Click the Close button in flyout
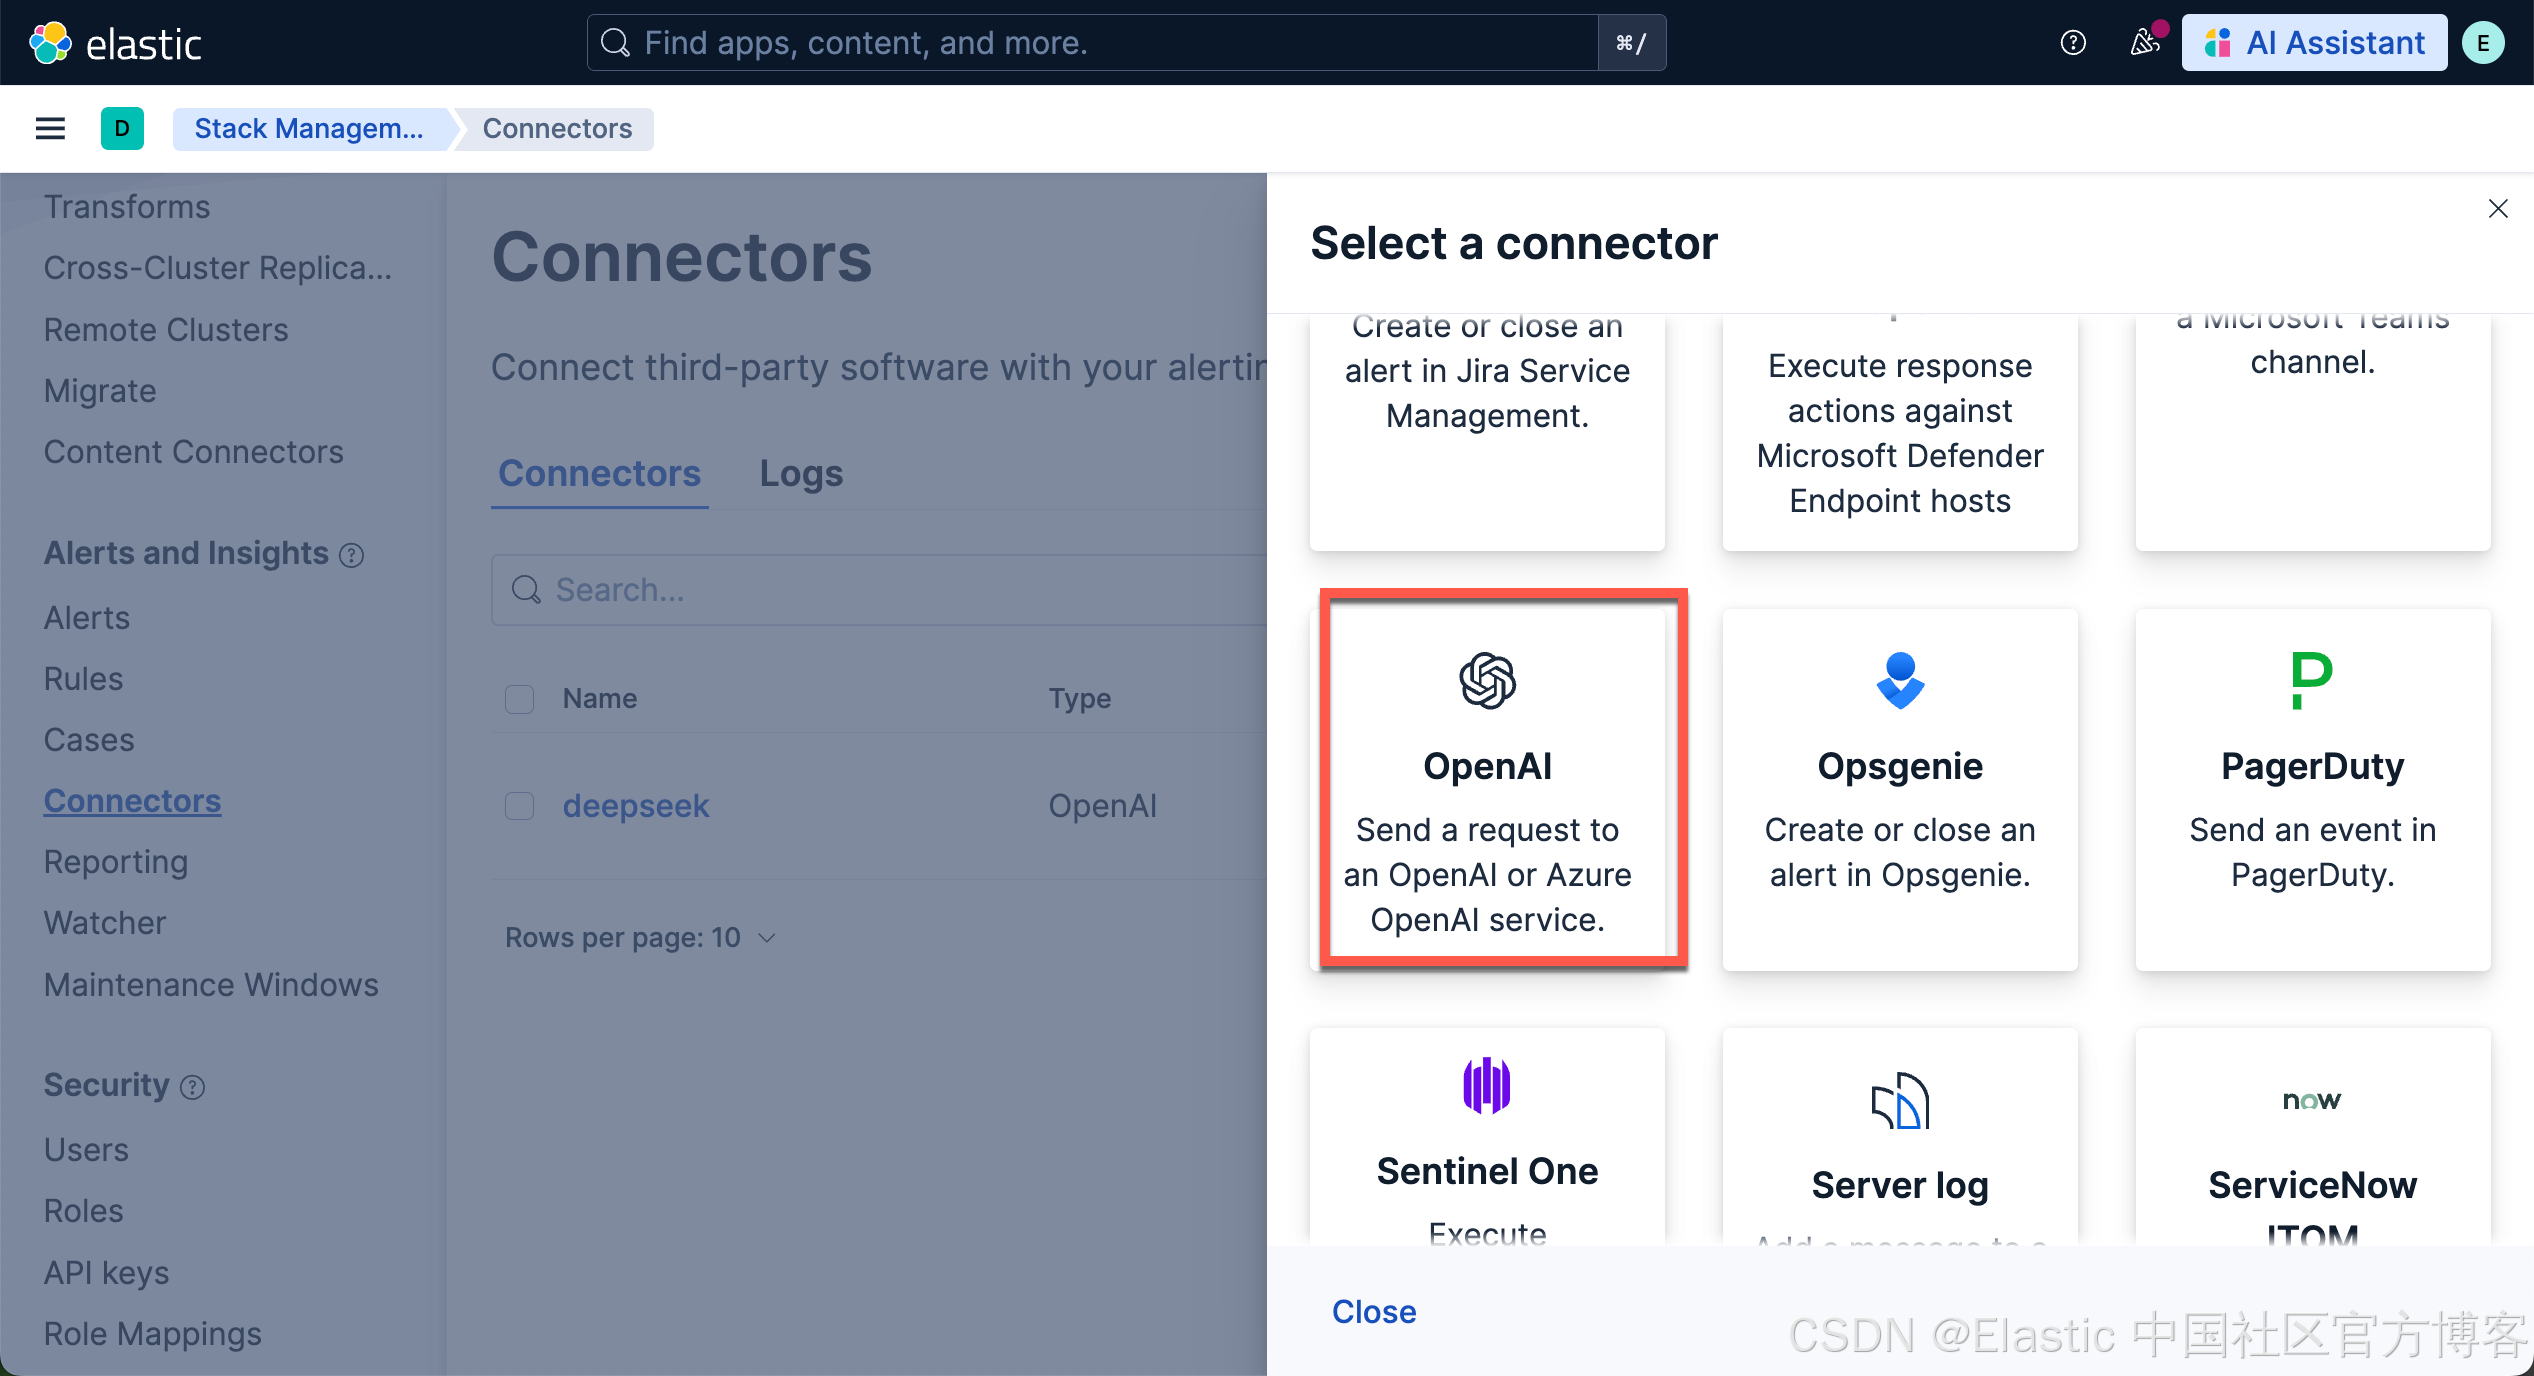 tap(1373, 1312)
